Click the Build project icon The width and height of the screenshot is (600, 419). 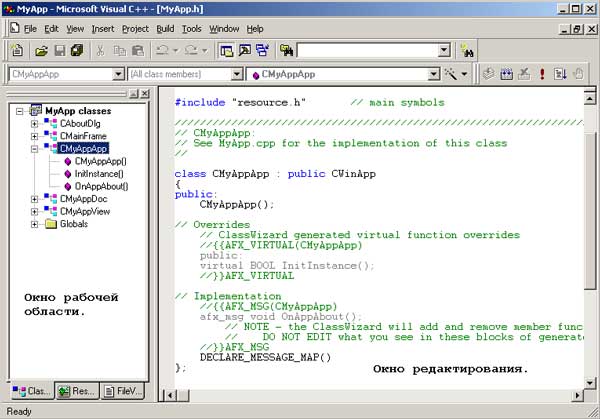coord(506,74)
